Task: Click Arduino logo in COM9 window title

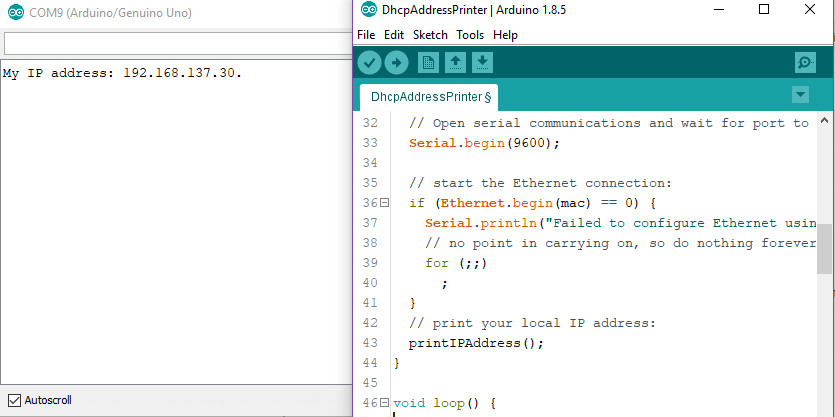Action: tap(16, 12)
